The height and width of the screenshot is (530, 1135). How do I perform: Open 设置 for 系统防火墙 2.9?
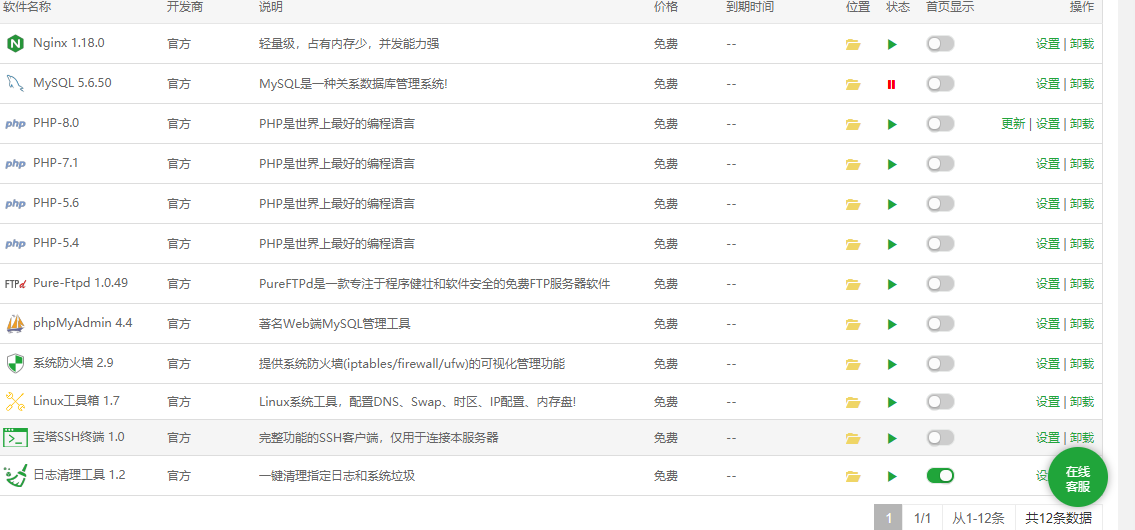coord(1047,363)
